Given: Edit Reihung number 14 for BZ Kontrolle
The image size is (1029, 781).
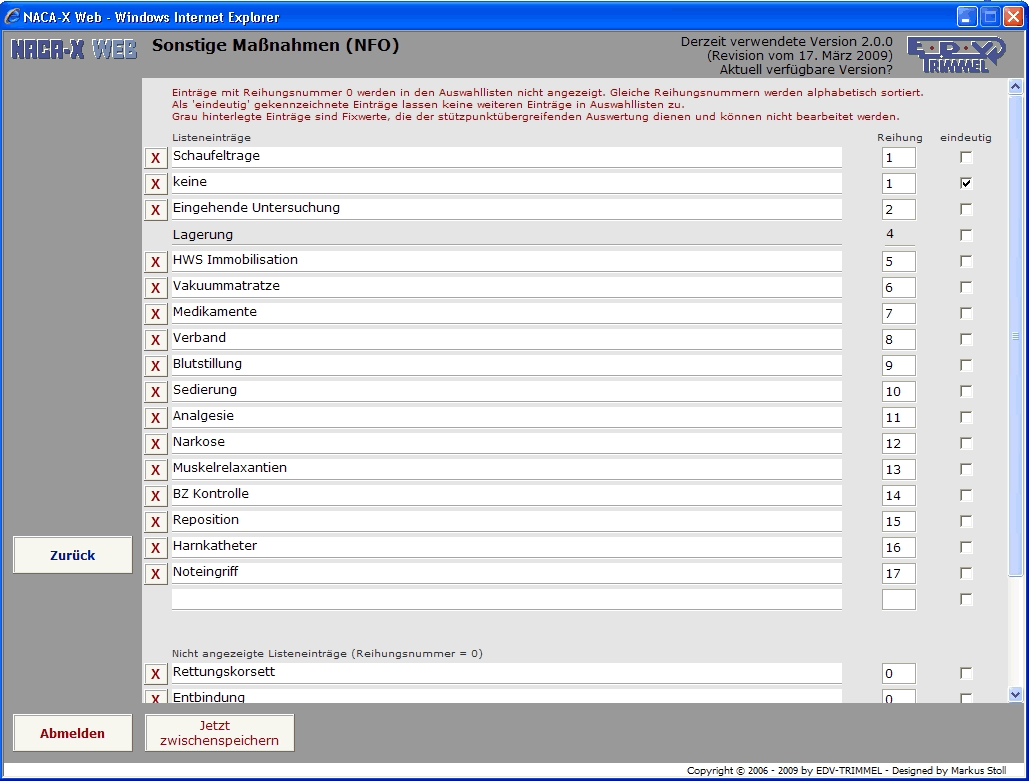Looking at the screenshot, I should pos(899,496).
